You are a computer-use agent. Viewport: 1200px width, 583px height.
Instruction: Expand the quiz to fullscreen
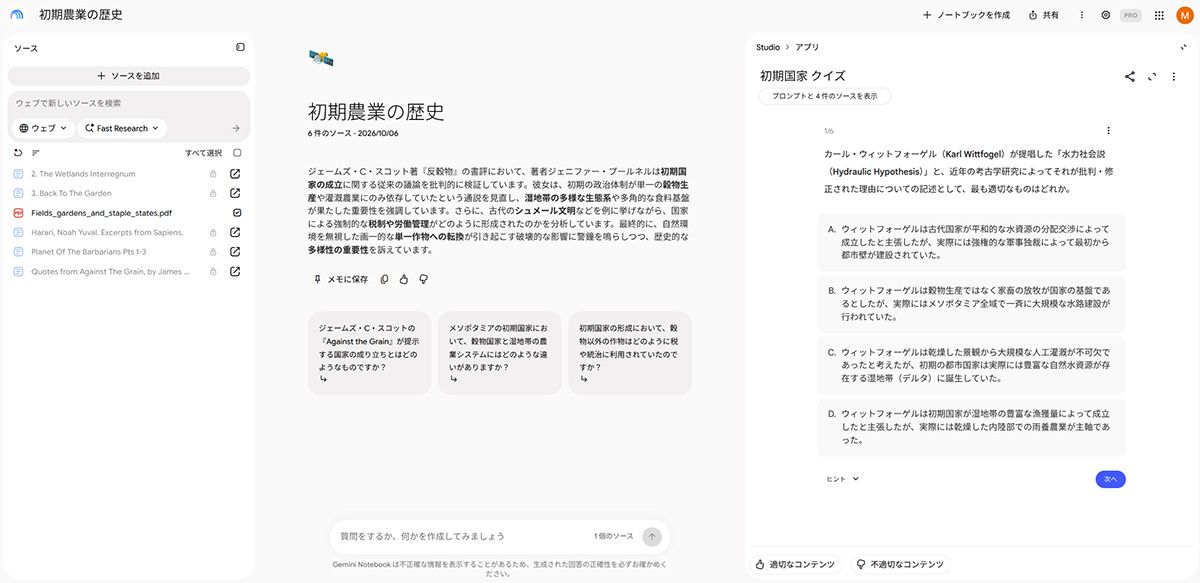[1152, 76]
